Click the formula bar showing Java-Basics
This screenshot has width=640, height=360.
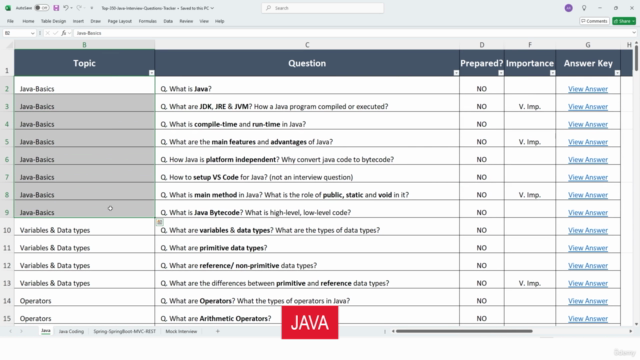[351, 33]
